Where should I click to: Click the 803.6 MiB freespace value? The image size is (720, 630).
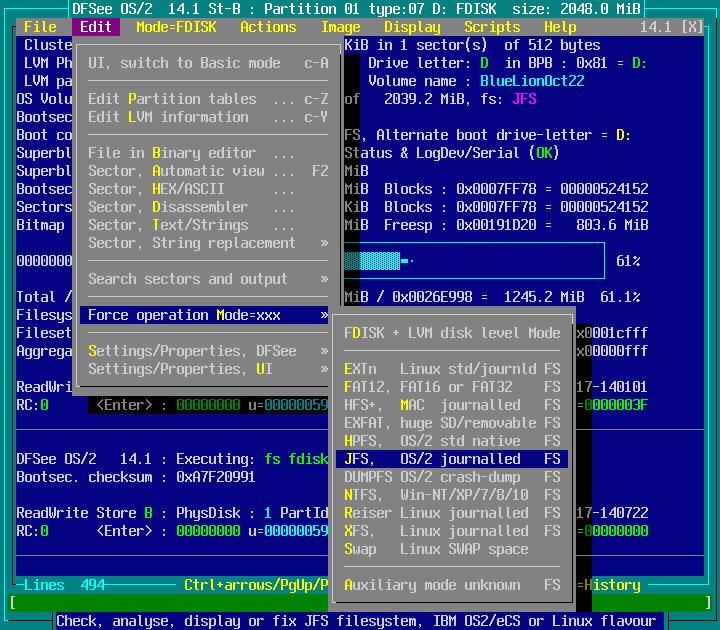coord(612,225)
